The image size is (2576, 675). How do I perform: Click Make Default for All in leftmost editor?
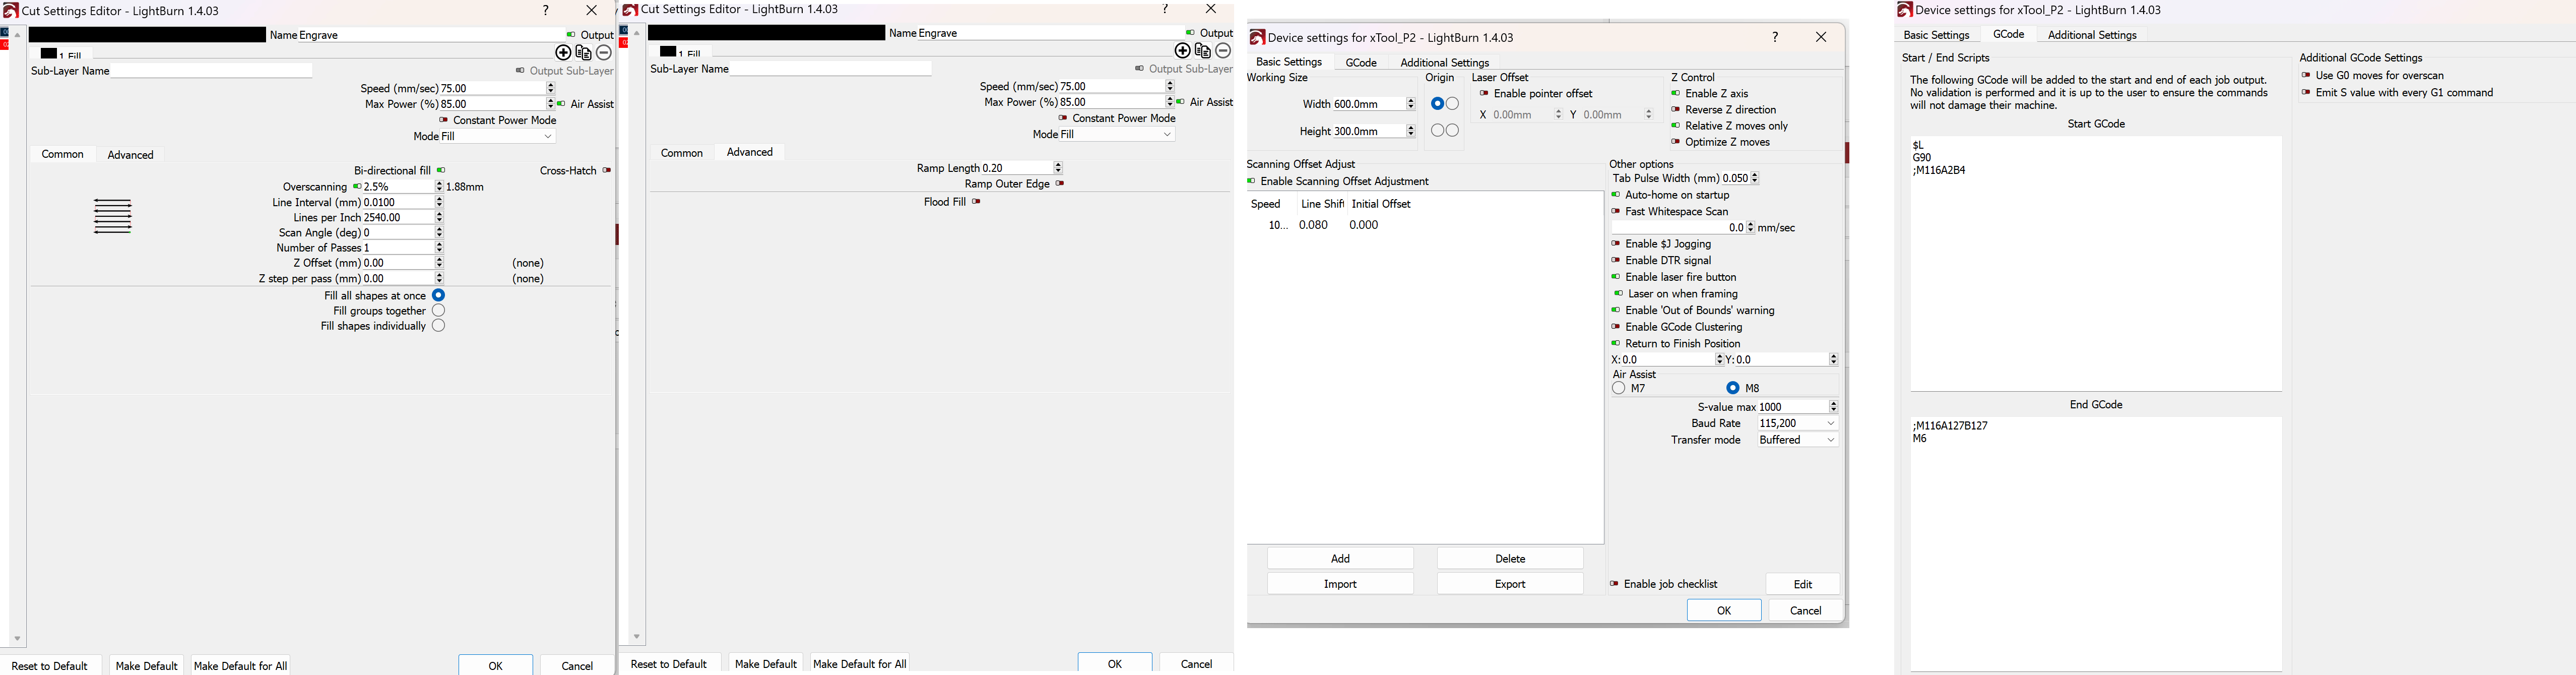coord(240,666)
